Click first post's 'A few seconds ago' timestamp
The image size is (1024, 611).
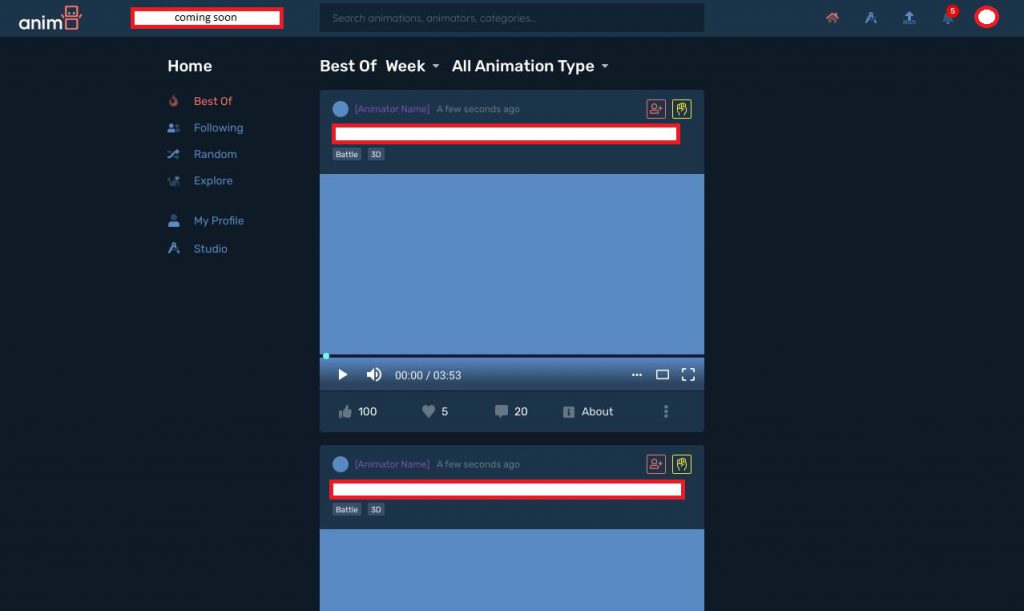pos(478,109)
